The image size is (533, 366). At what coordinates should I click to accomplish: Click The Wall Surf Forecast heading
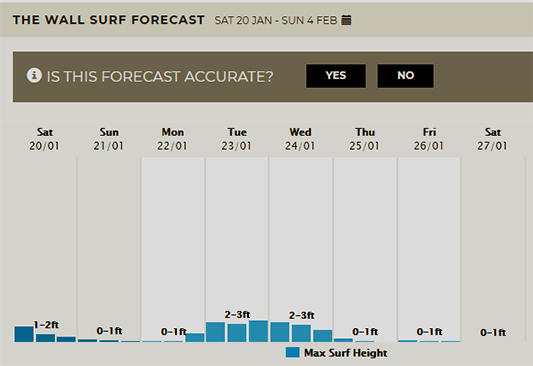(109, 20)
